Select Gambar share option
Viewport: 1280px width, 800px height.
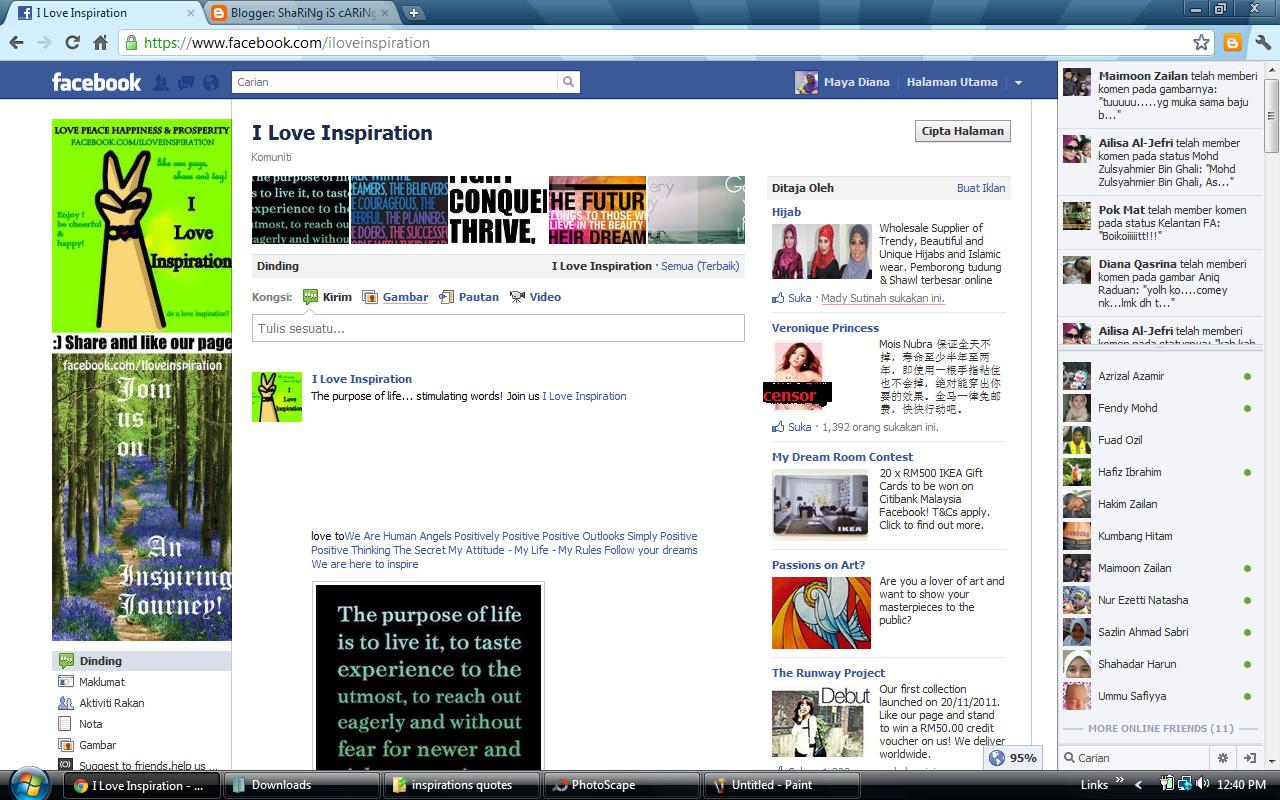coord(395,297)
